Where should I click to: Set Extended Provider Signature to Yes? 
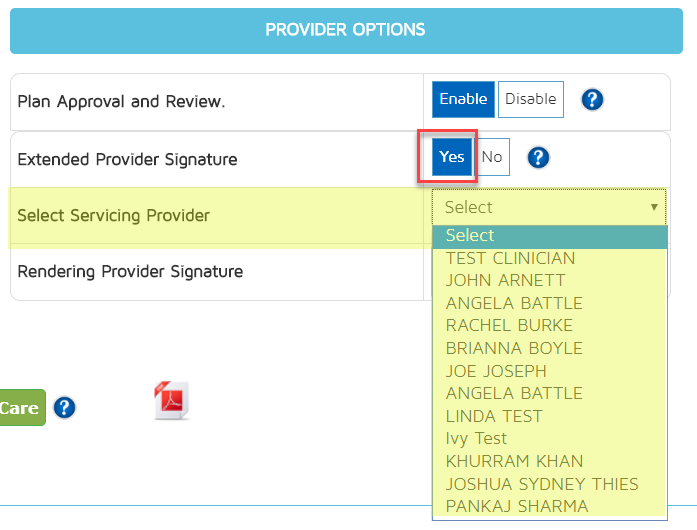click(x=452, y=157)
